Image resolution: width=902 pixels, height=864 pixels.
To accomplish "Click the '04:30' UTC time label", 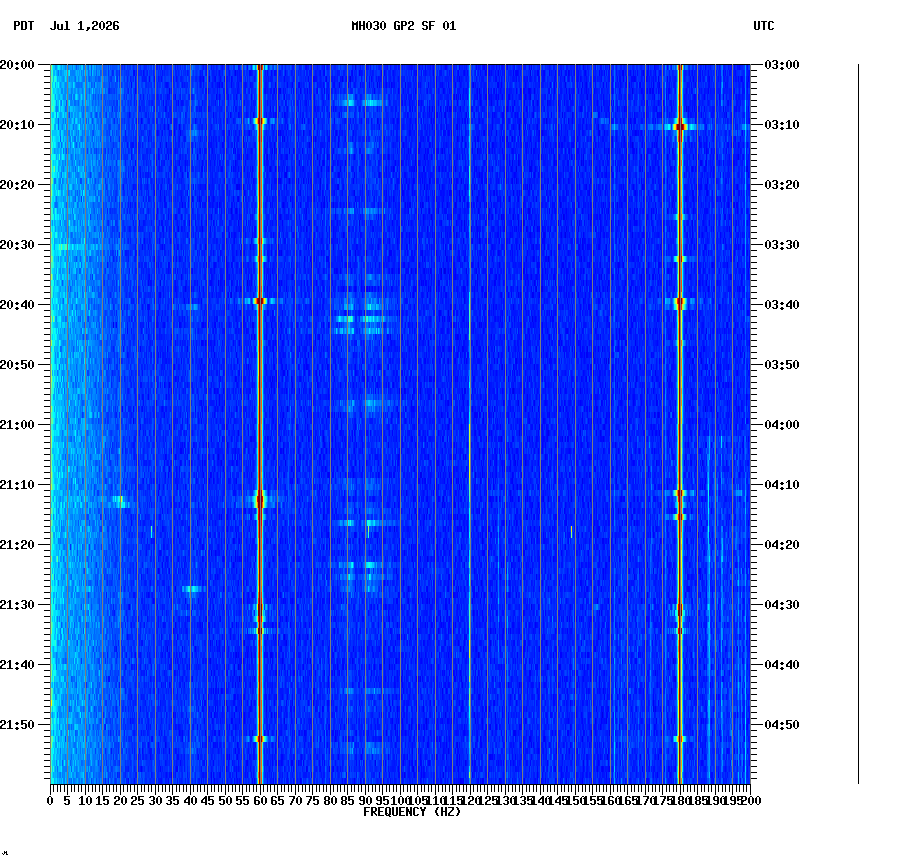I will pos(782,605).
